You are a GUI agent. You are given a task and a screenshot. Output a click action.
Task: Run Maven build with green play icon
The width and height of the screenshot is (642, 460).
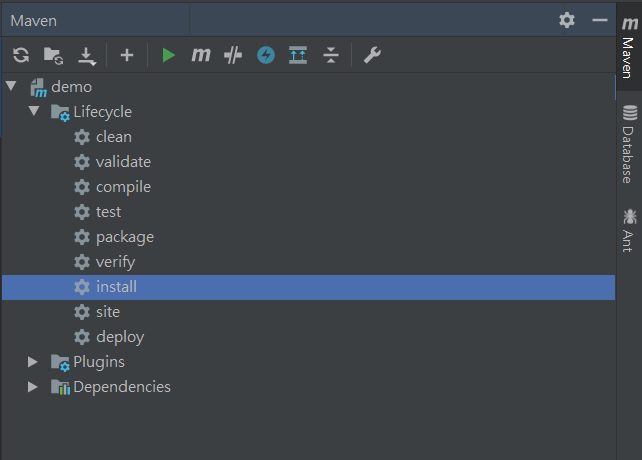(168, 55)
